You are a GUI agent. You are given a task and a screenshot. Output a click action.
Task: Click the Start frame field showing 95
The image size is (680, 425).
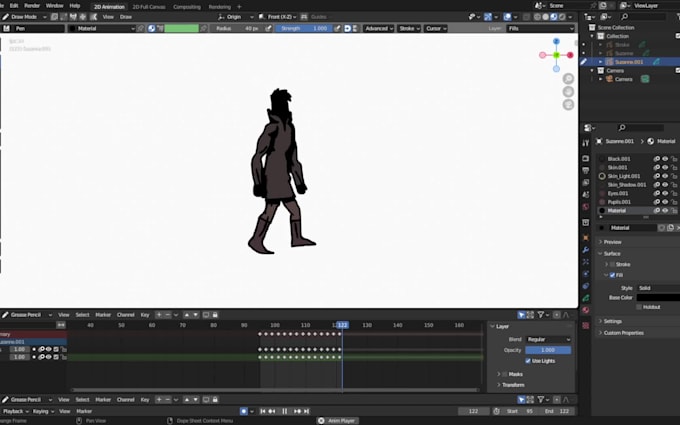pyautogui.click(x=520, y=411)
